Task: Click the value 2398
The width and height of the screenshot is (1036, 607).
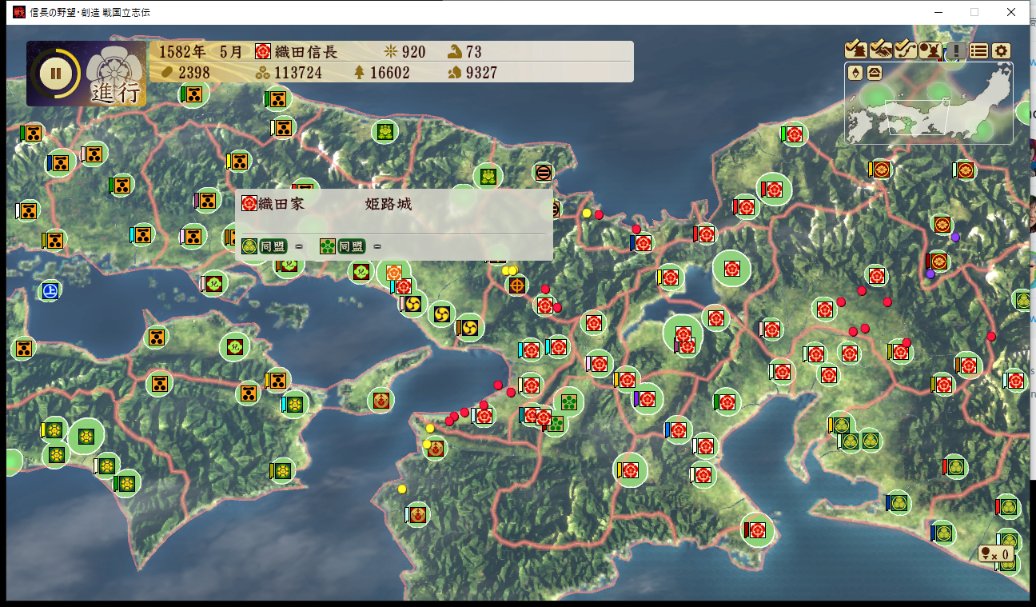Action: pyautogui.click(x=194, y=73)
